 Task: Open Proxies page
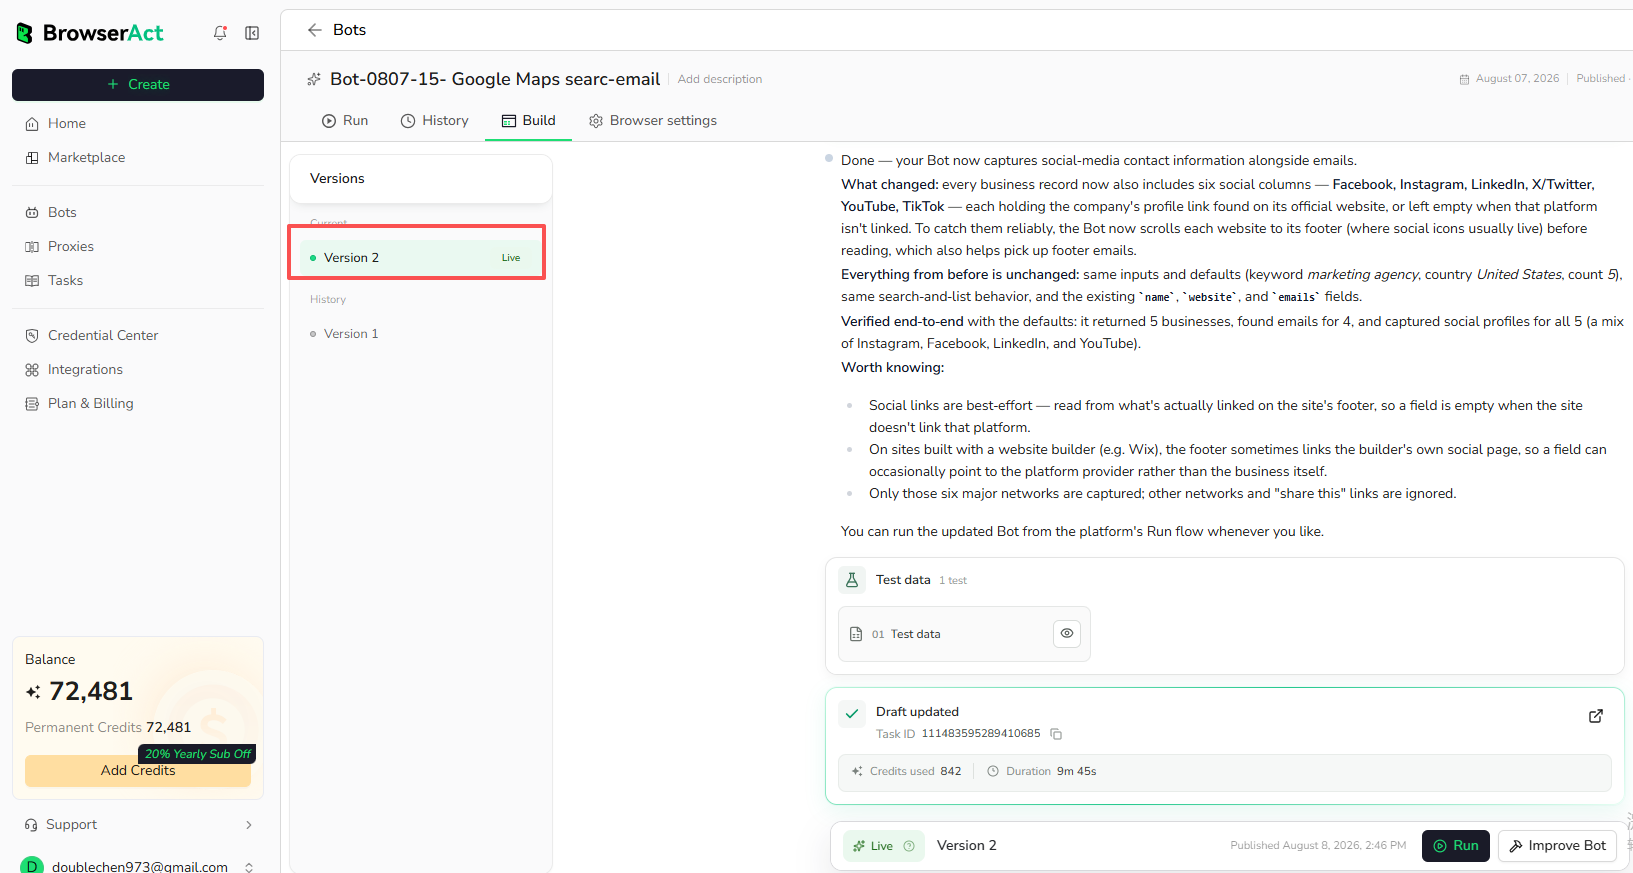coord(138,247)
